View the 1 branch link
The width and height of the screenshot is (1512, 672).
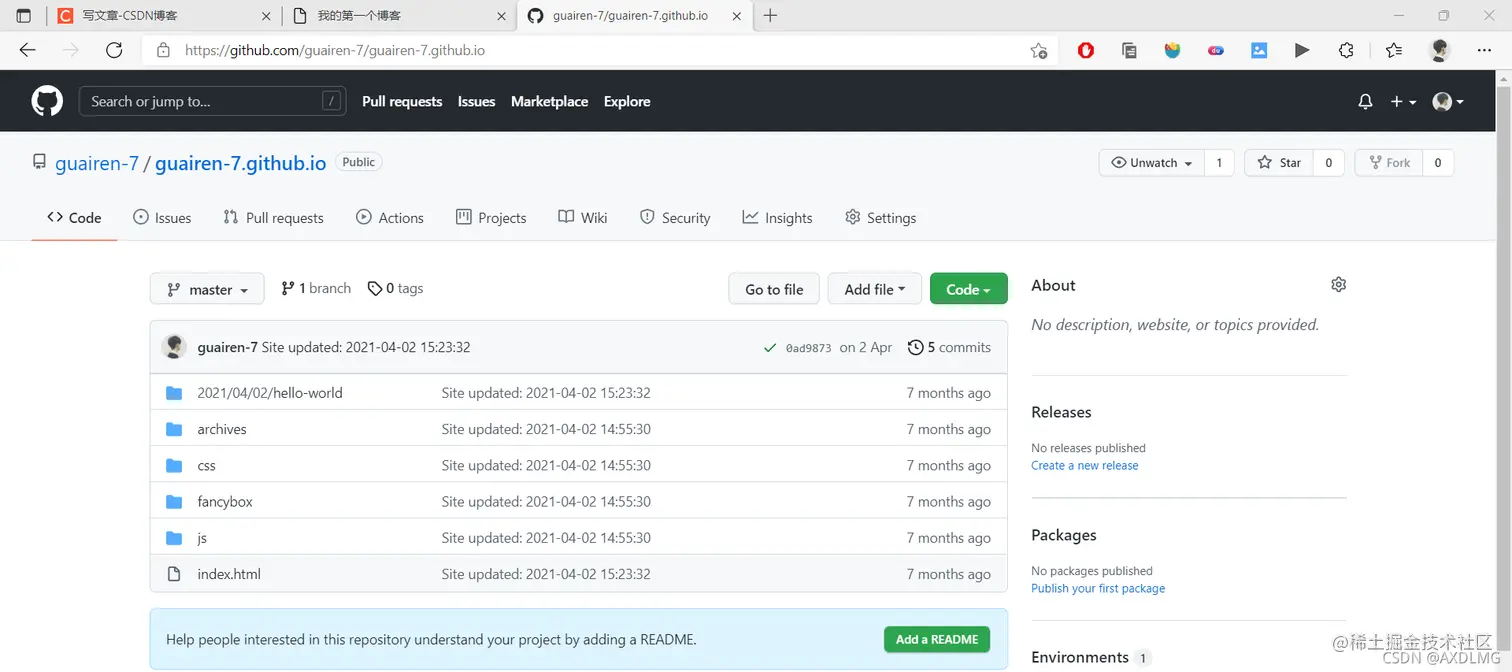tap(316, 288)
